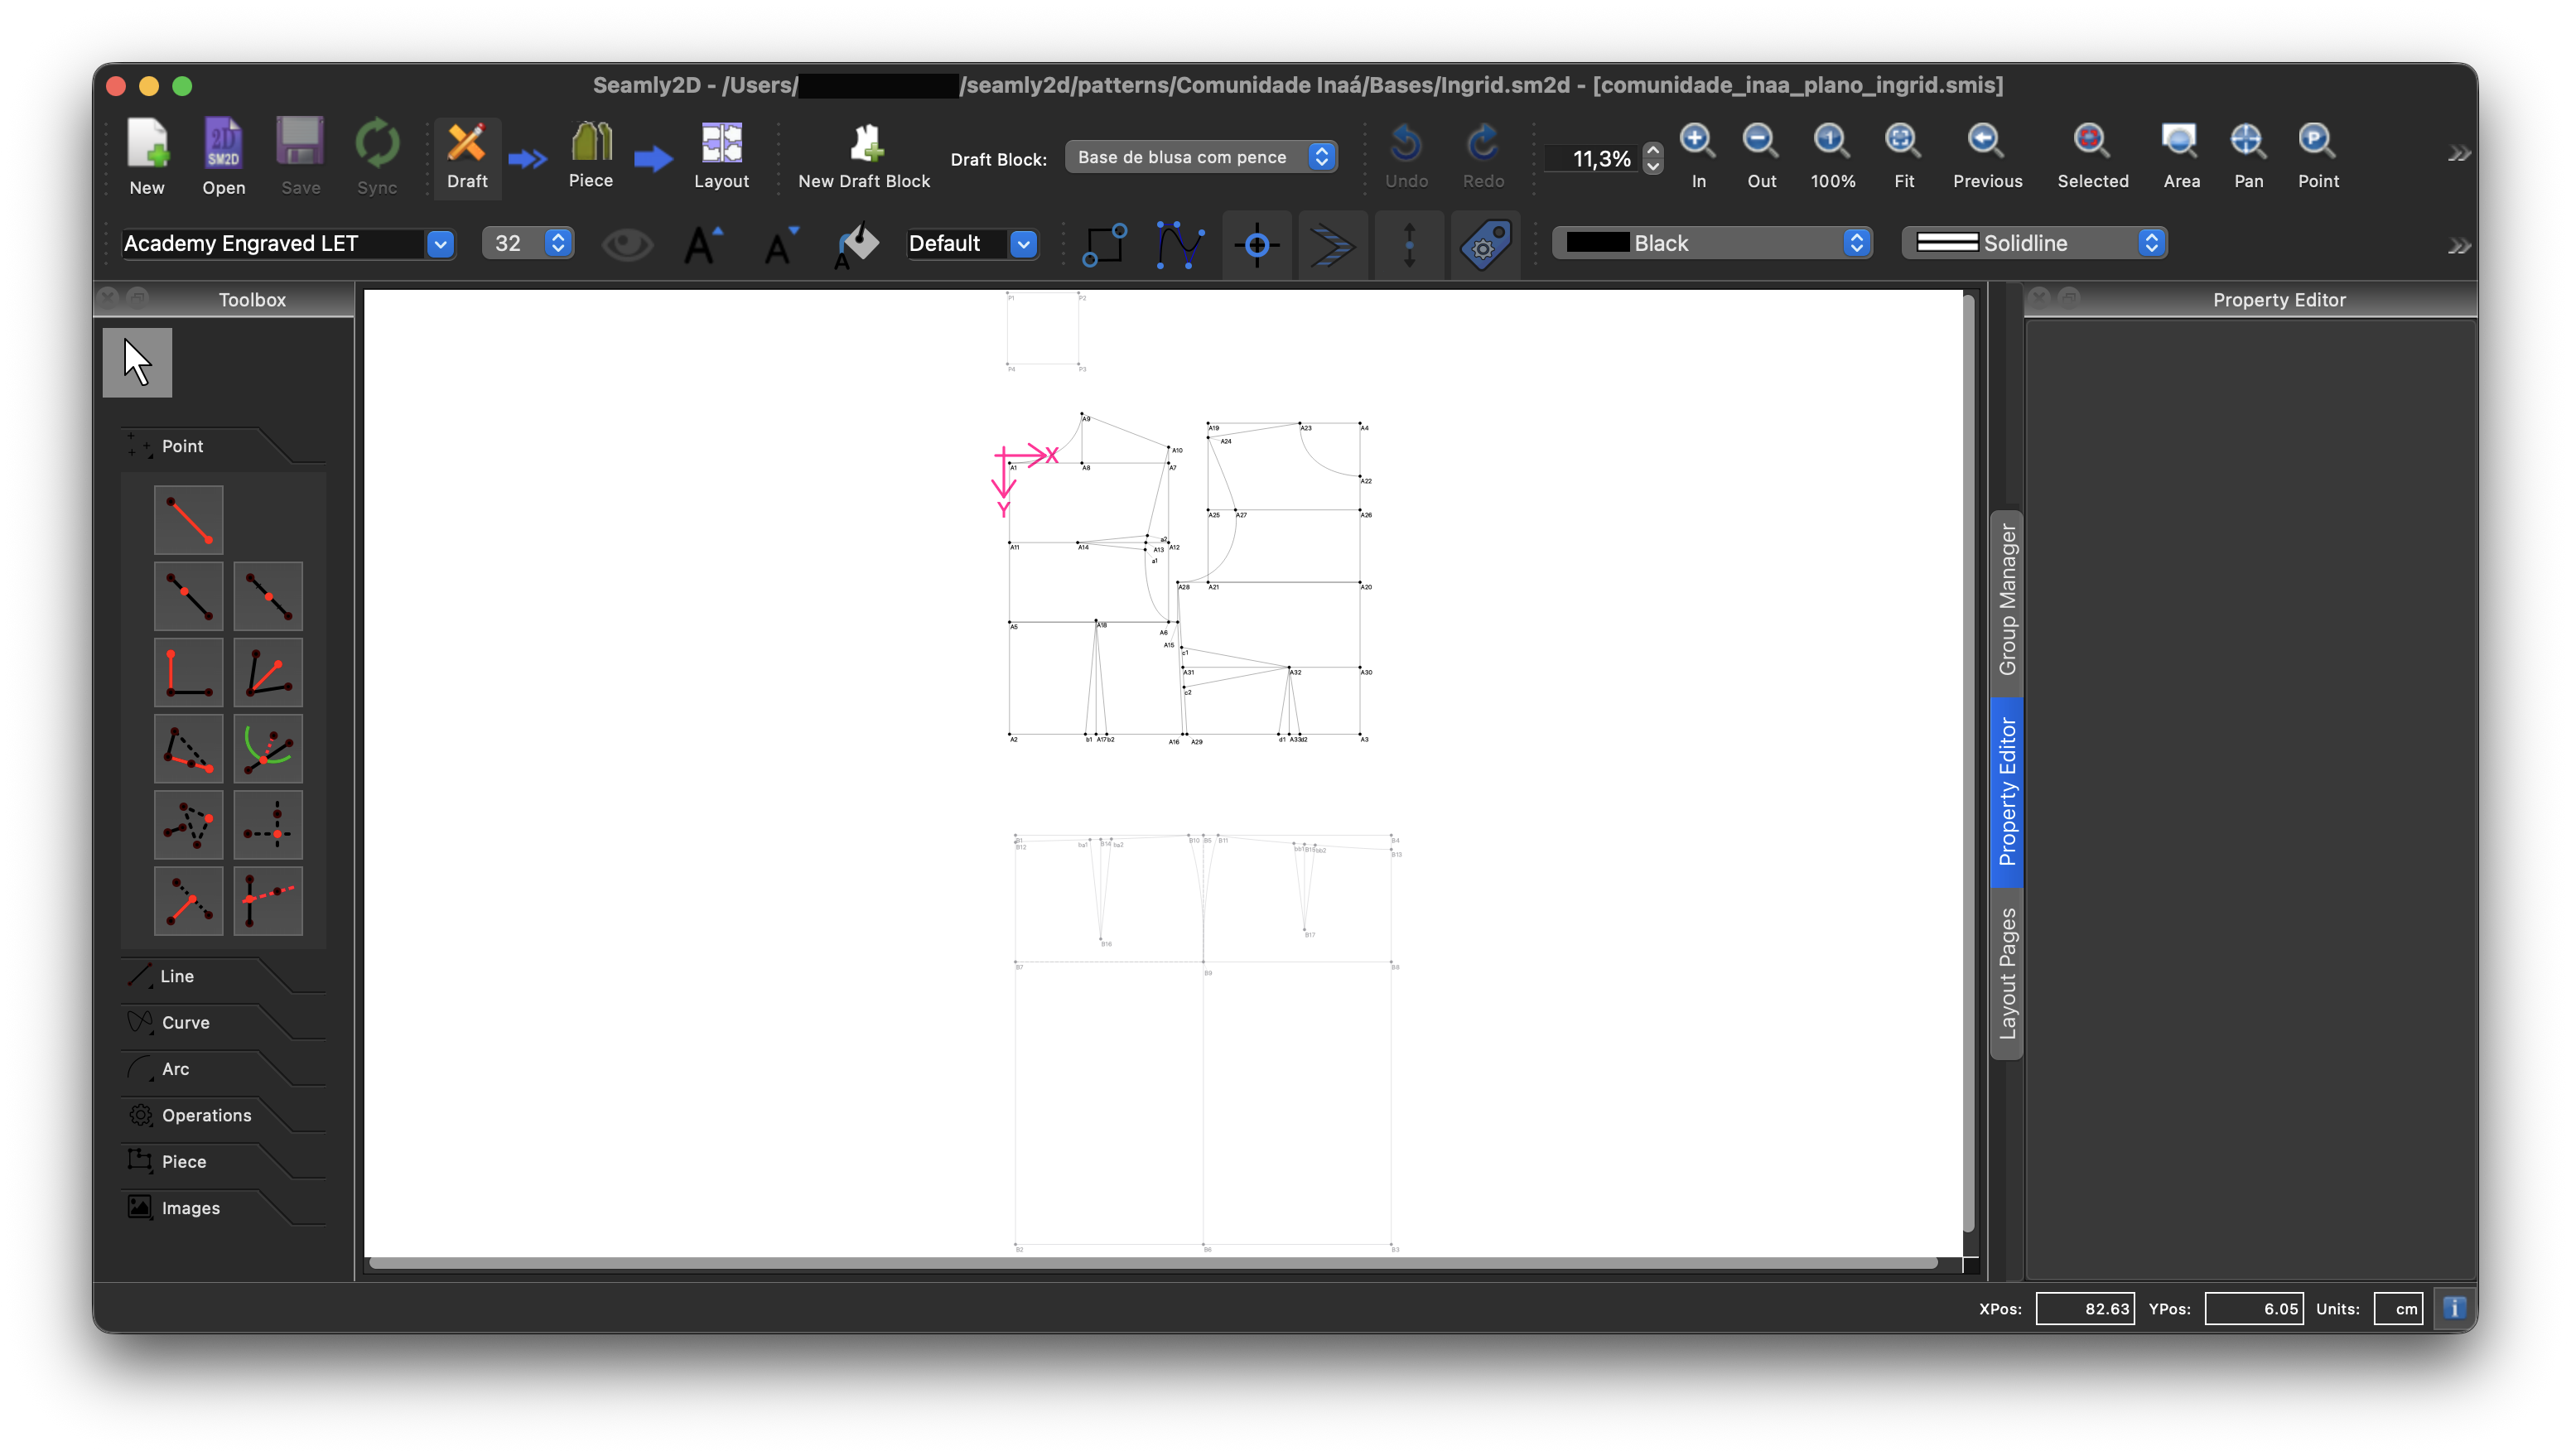Open Group Manager side tab
Screen dimensions: 2571x1456
2006,601
